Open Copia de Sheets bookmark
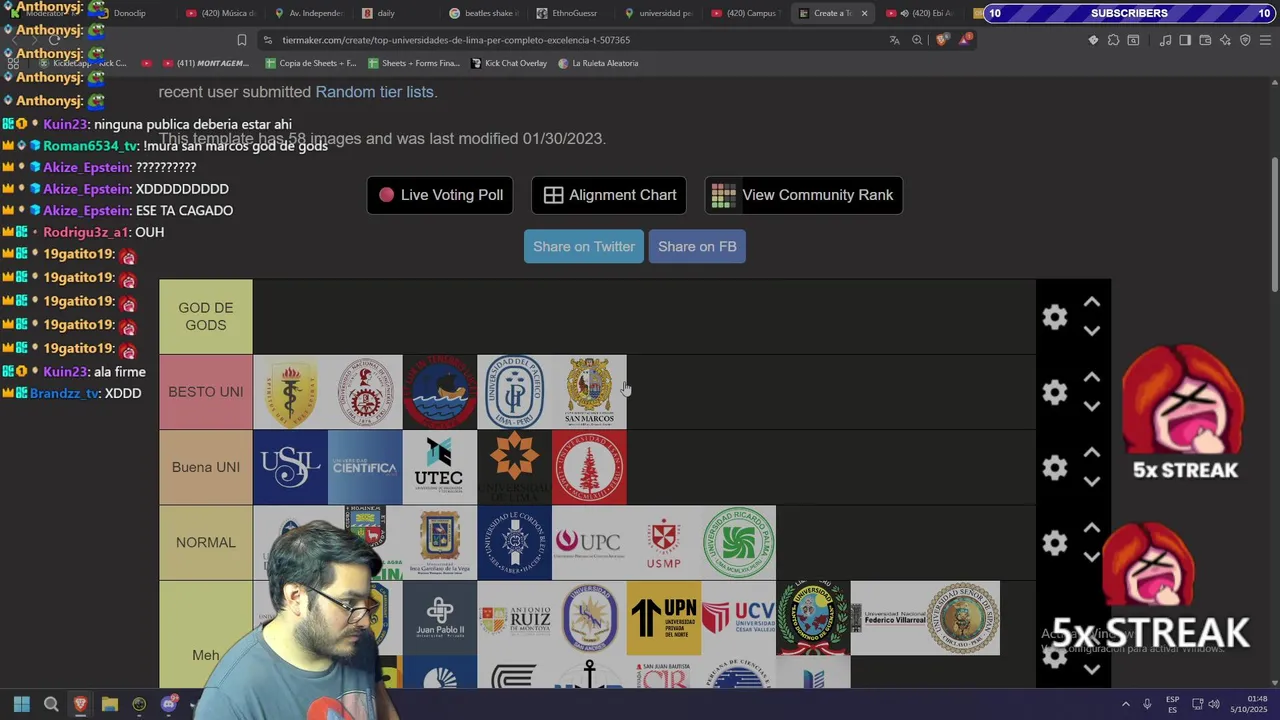Screen dimensions: 1280x720 311,63
